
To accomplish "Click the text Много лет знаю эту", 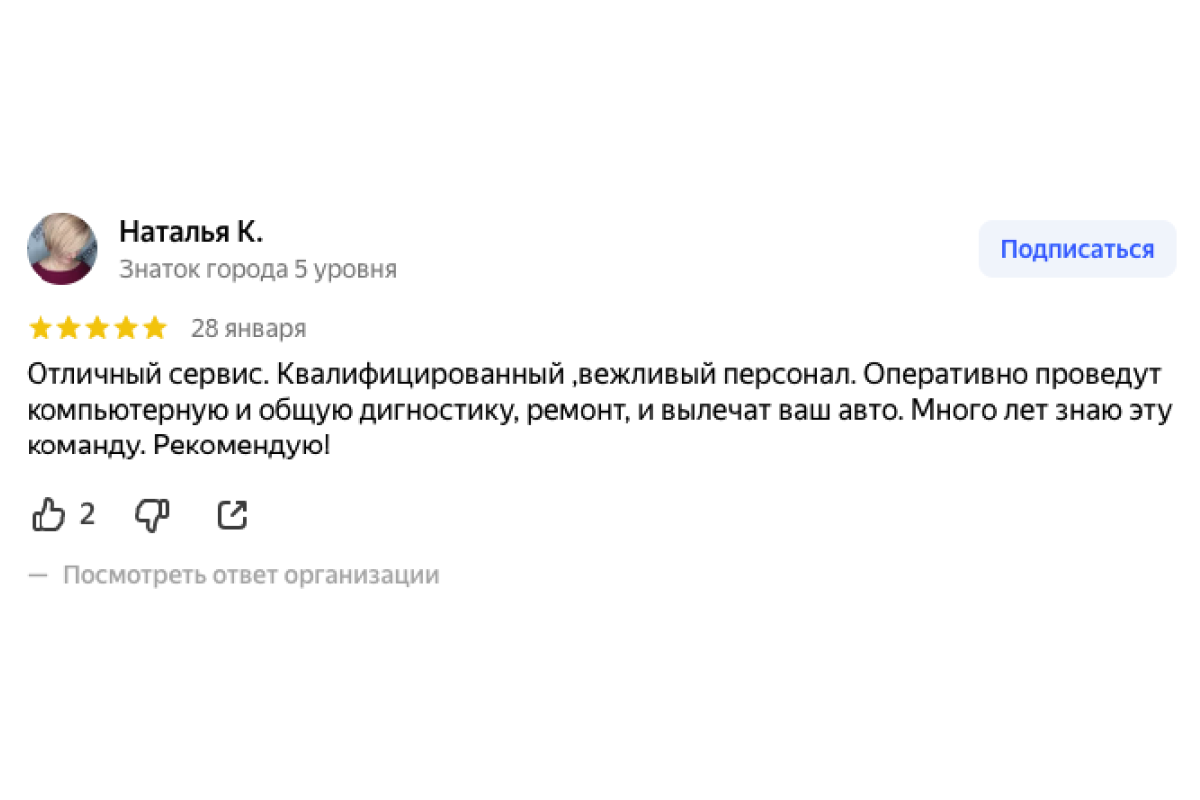I will (1040, 411).
